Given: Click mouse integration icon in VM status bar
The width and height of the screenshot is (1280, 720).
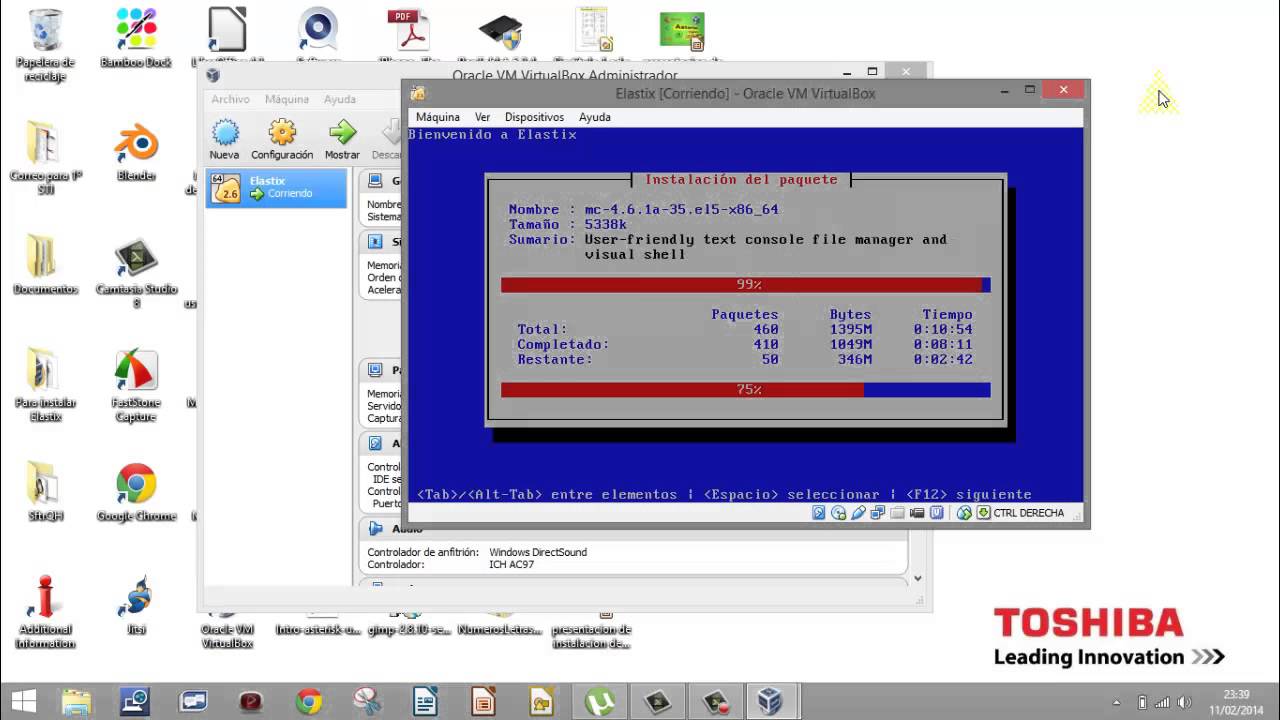Looking at the screenshot, I should (964, 513).
